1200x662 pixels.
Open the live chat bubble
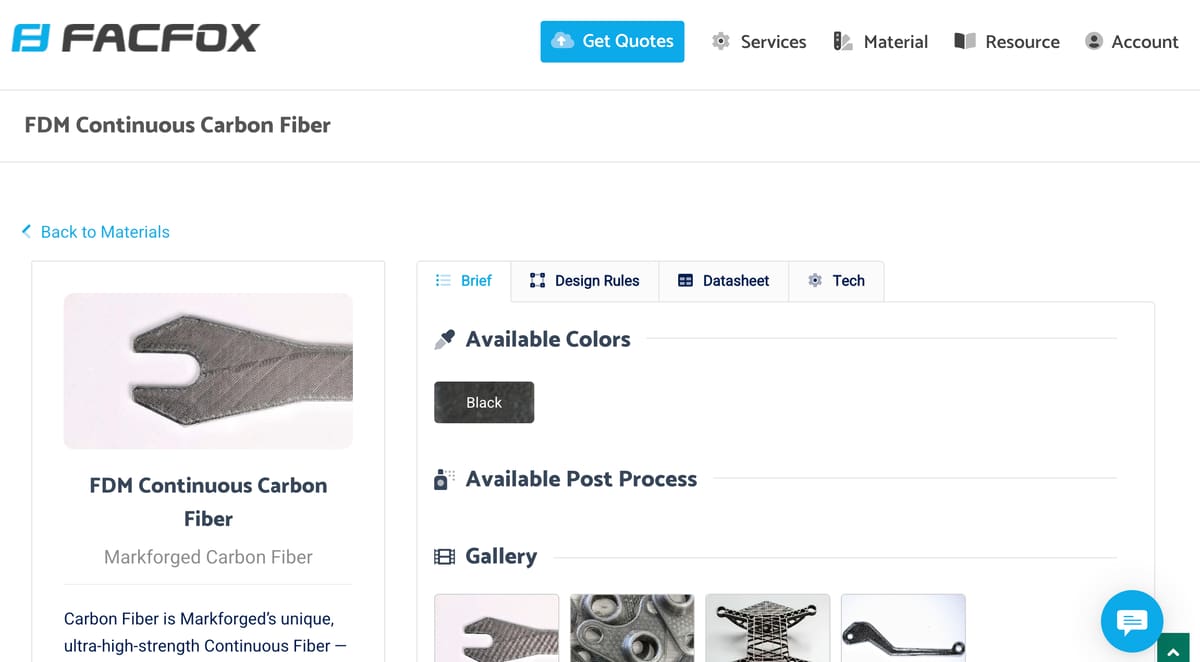pos(1131,622)
